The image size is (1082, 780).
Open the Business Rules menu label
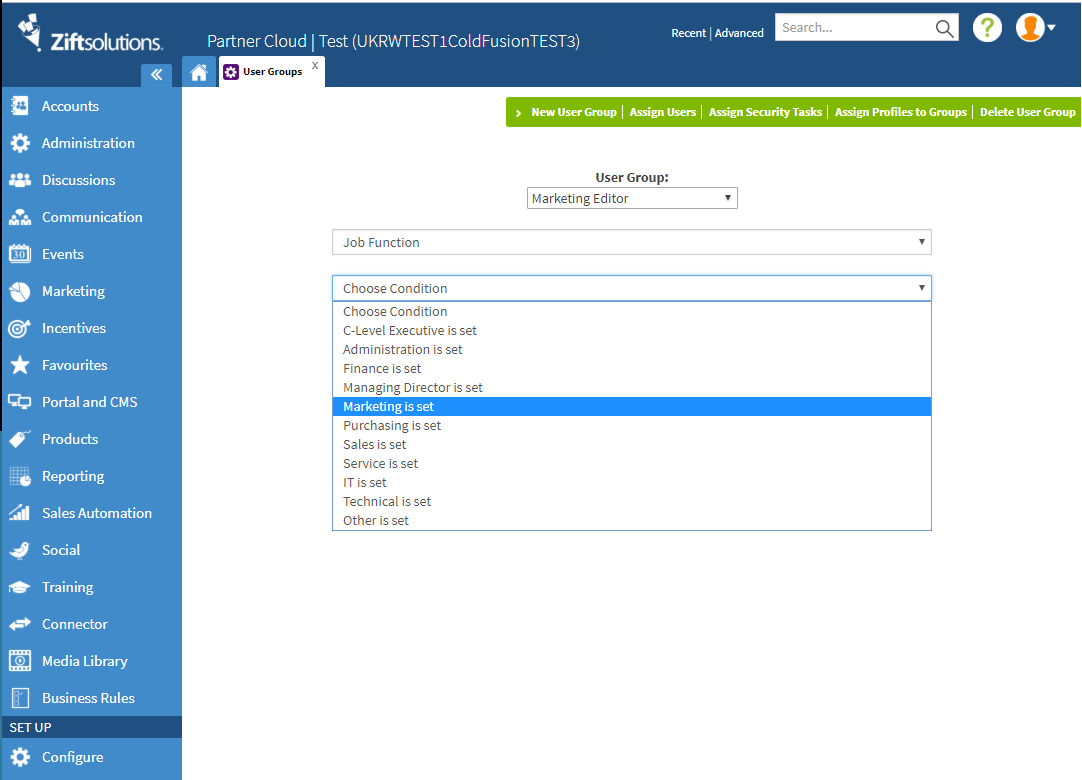[88, 698]
